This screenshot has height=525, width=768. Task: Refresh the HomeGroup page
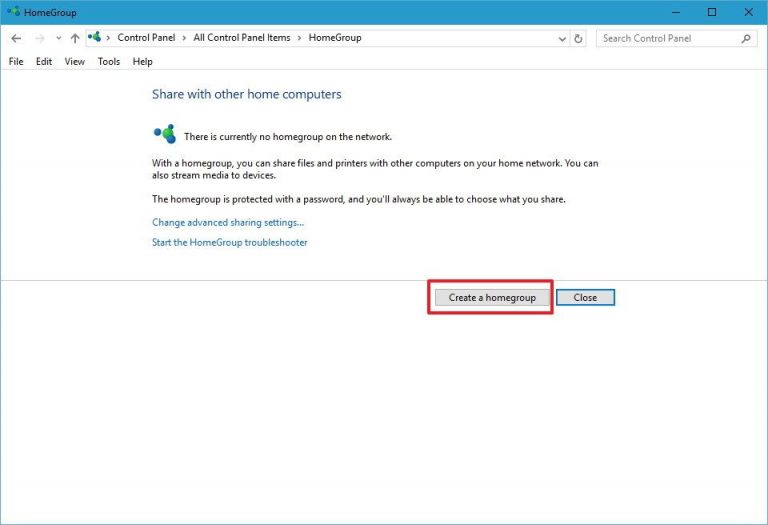(x=578, y=38)
